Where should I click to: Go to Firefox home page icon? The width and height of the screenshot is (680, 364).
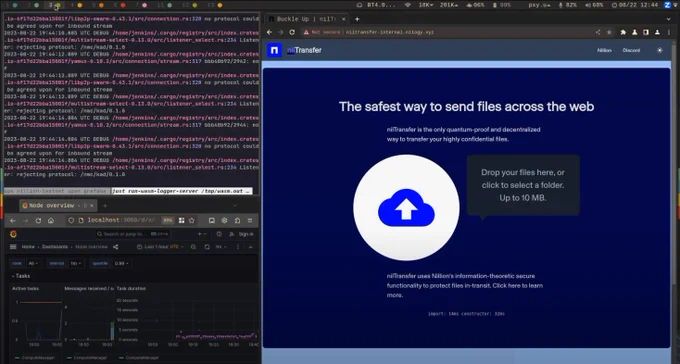tap(51, 220)
